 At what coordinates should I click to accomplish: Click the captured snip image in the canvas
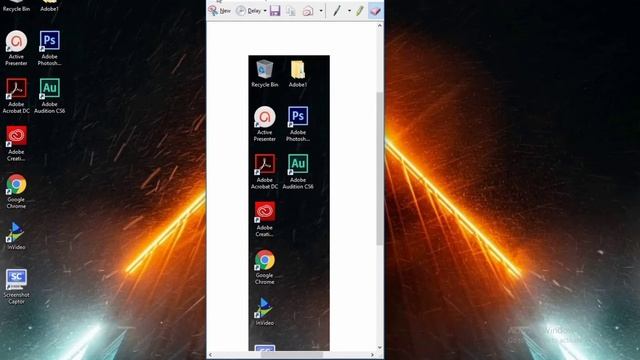289,203
